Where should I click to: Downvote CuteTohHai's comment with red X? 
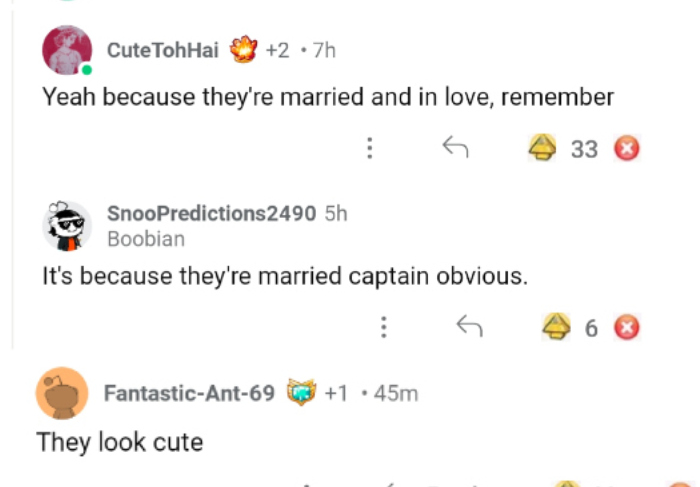pos(627,149)
